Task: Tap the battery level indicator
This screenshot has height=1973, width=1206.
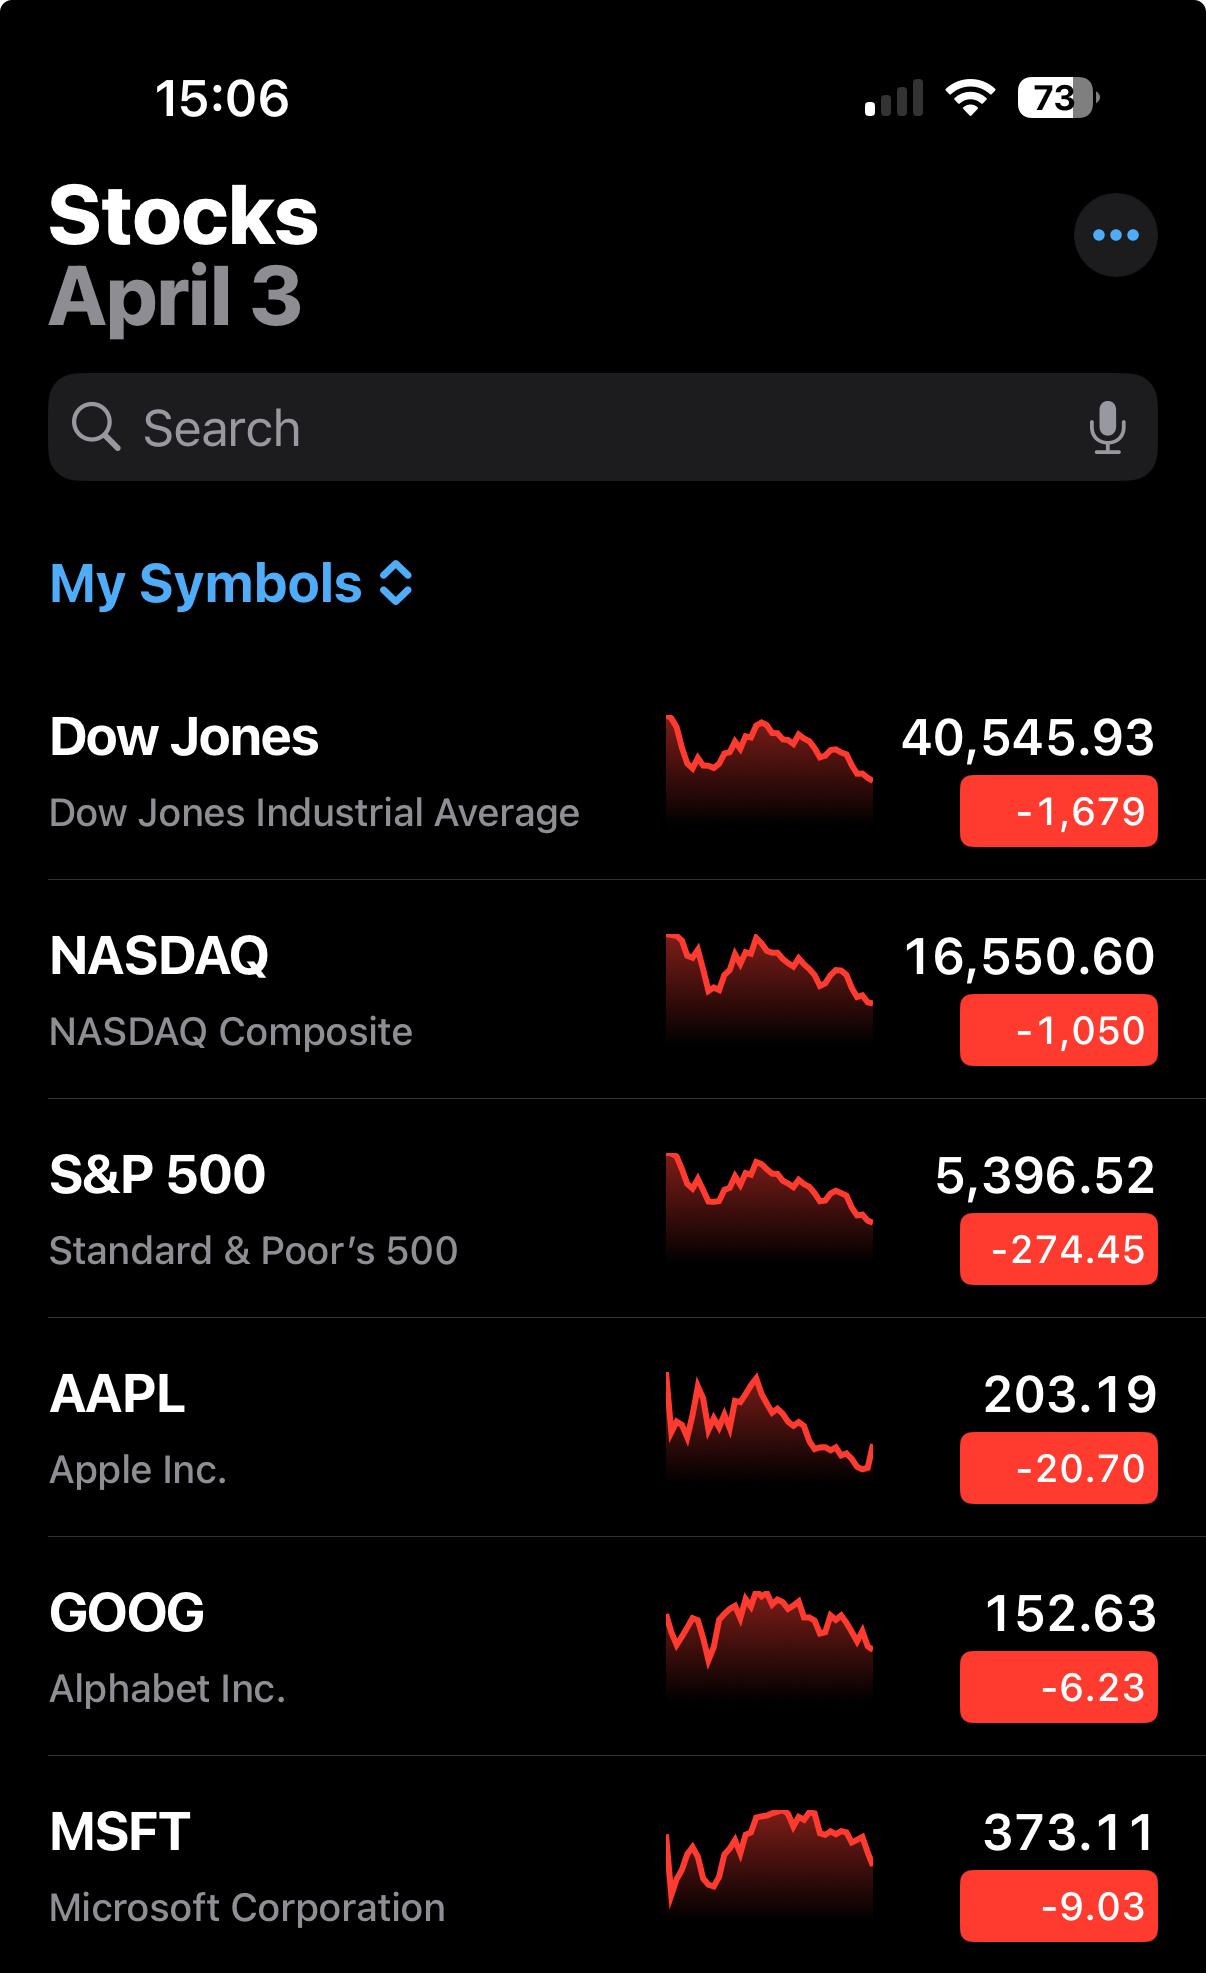Action: click(x=1057, y=98)
